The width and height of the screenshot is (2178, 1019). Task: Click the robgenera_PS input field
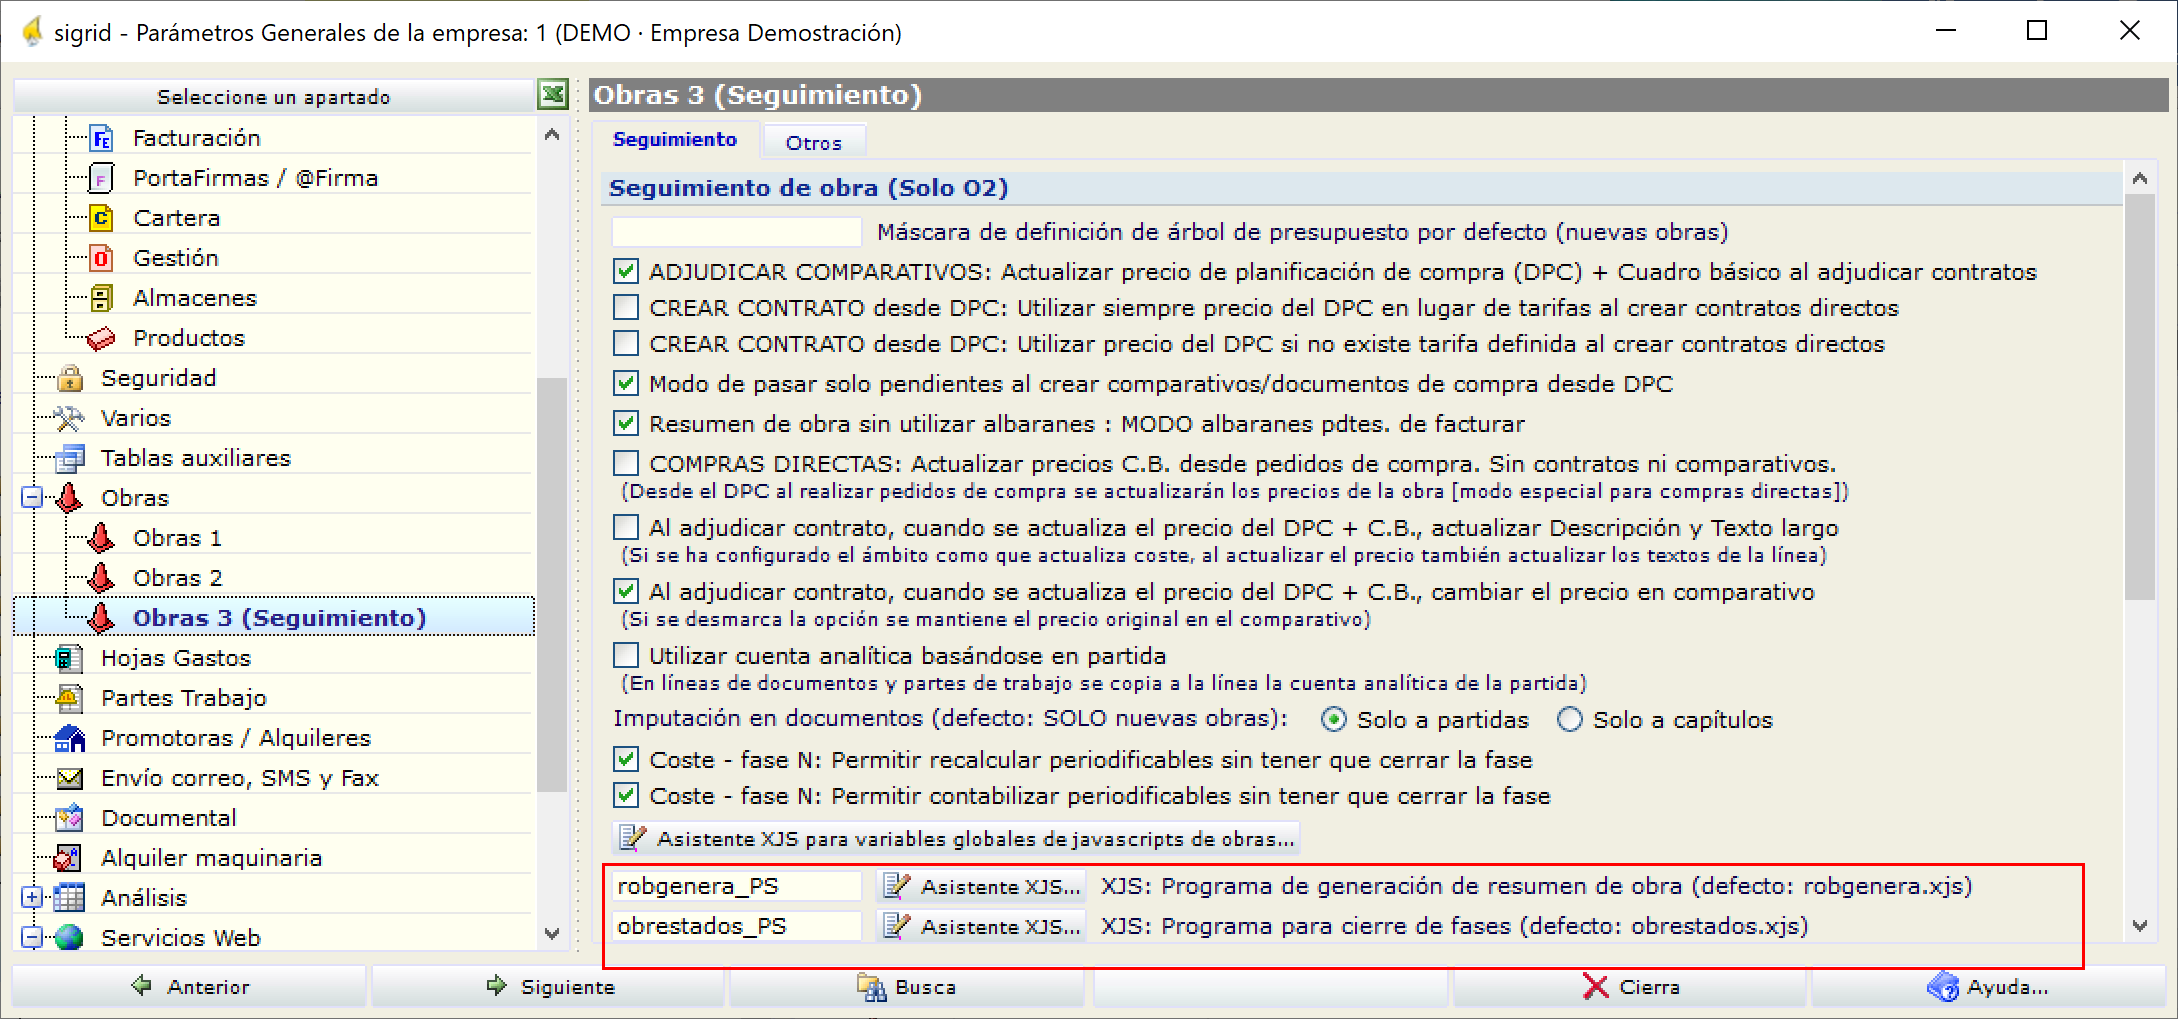point(737,886)
